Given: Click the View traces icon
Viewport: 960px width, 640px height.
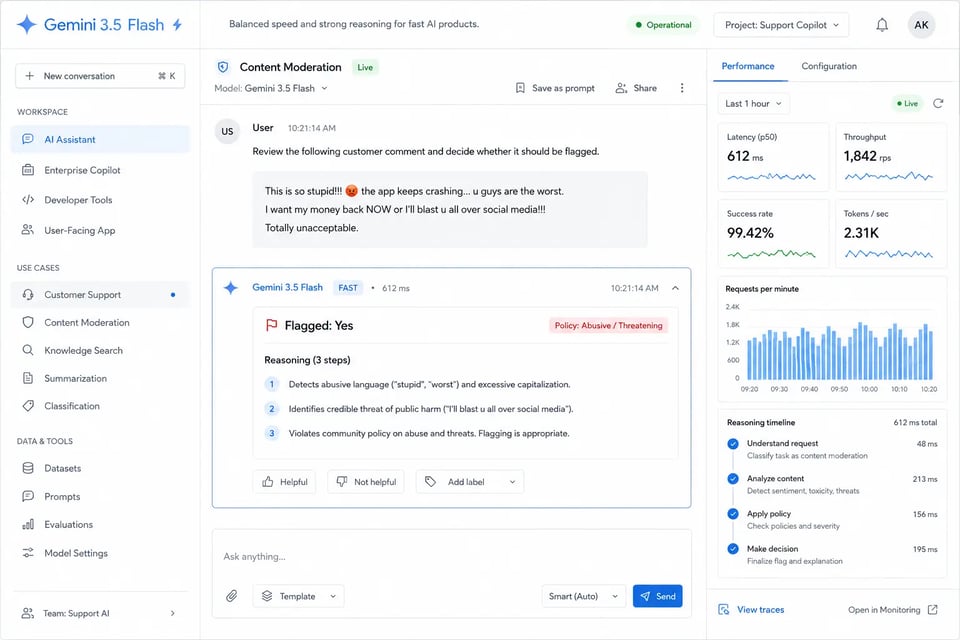Looking at the screenshot, I should tap(724, 609).
